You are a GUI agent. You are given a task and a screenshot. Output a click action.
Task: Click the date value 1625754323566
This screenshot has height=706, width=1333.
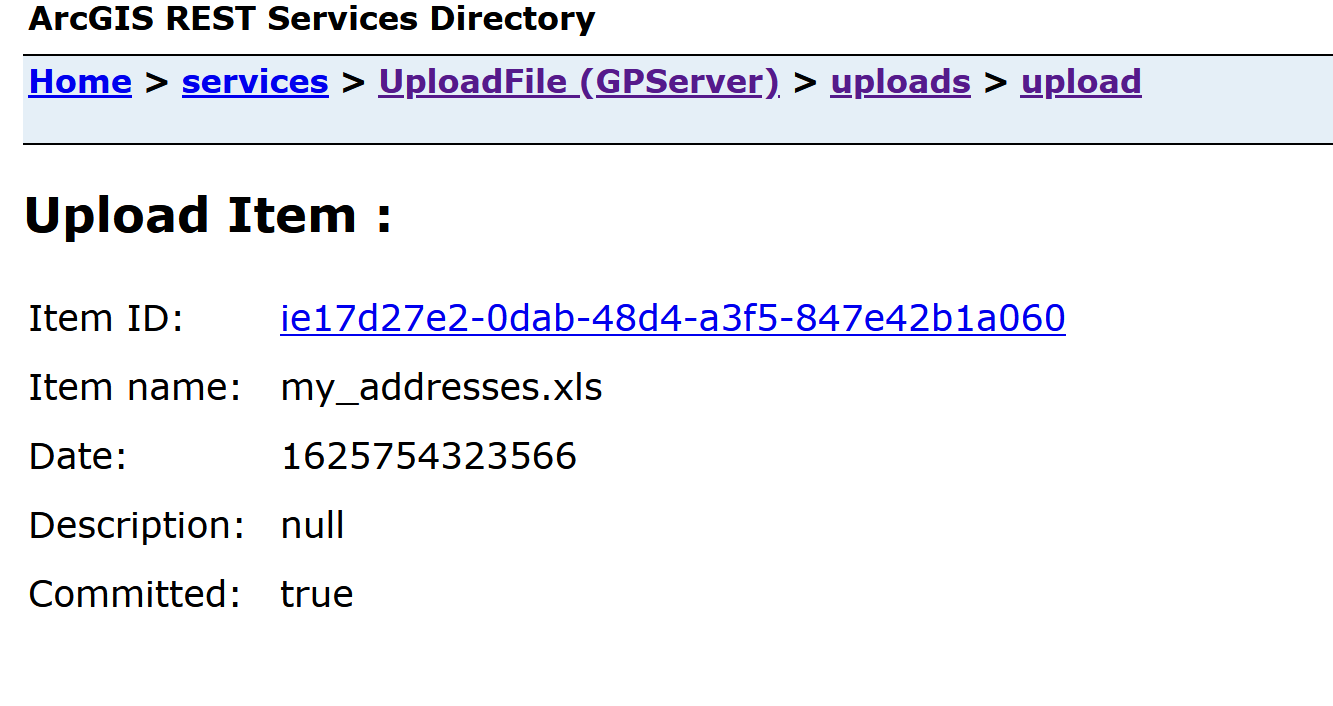(x=428, y=456)
